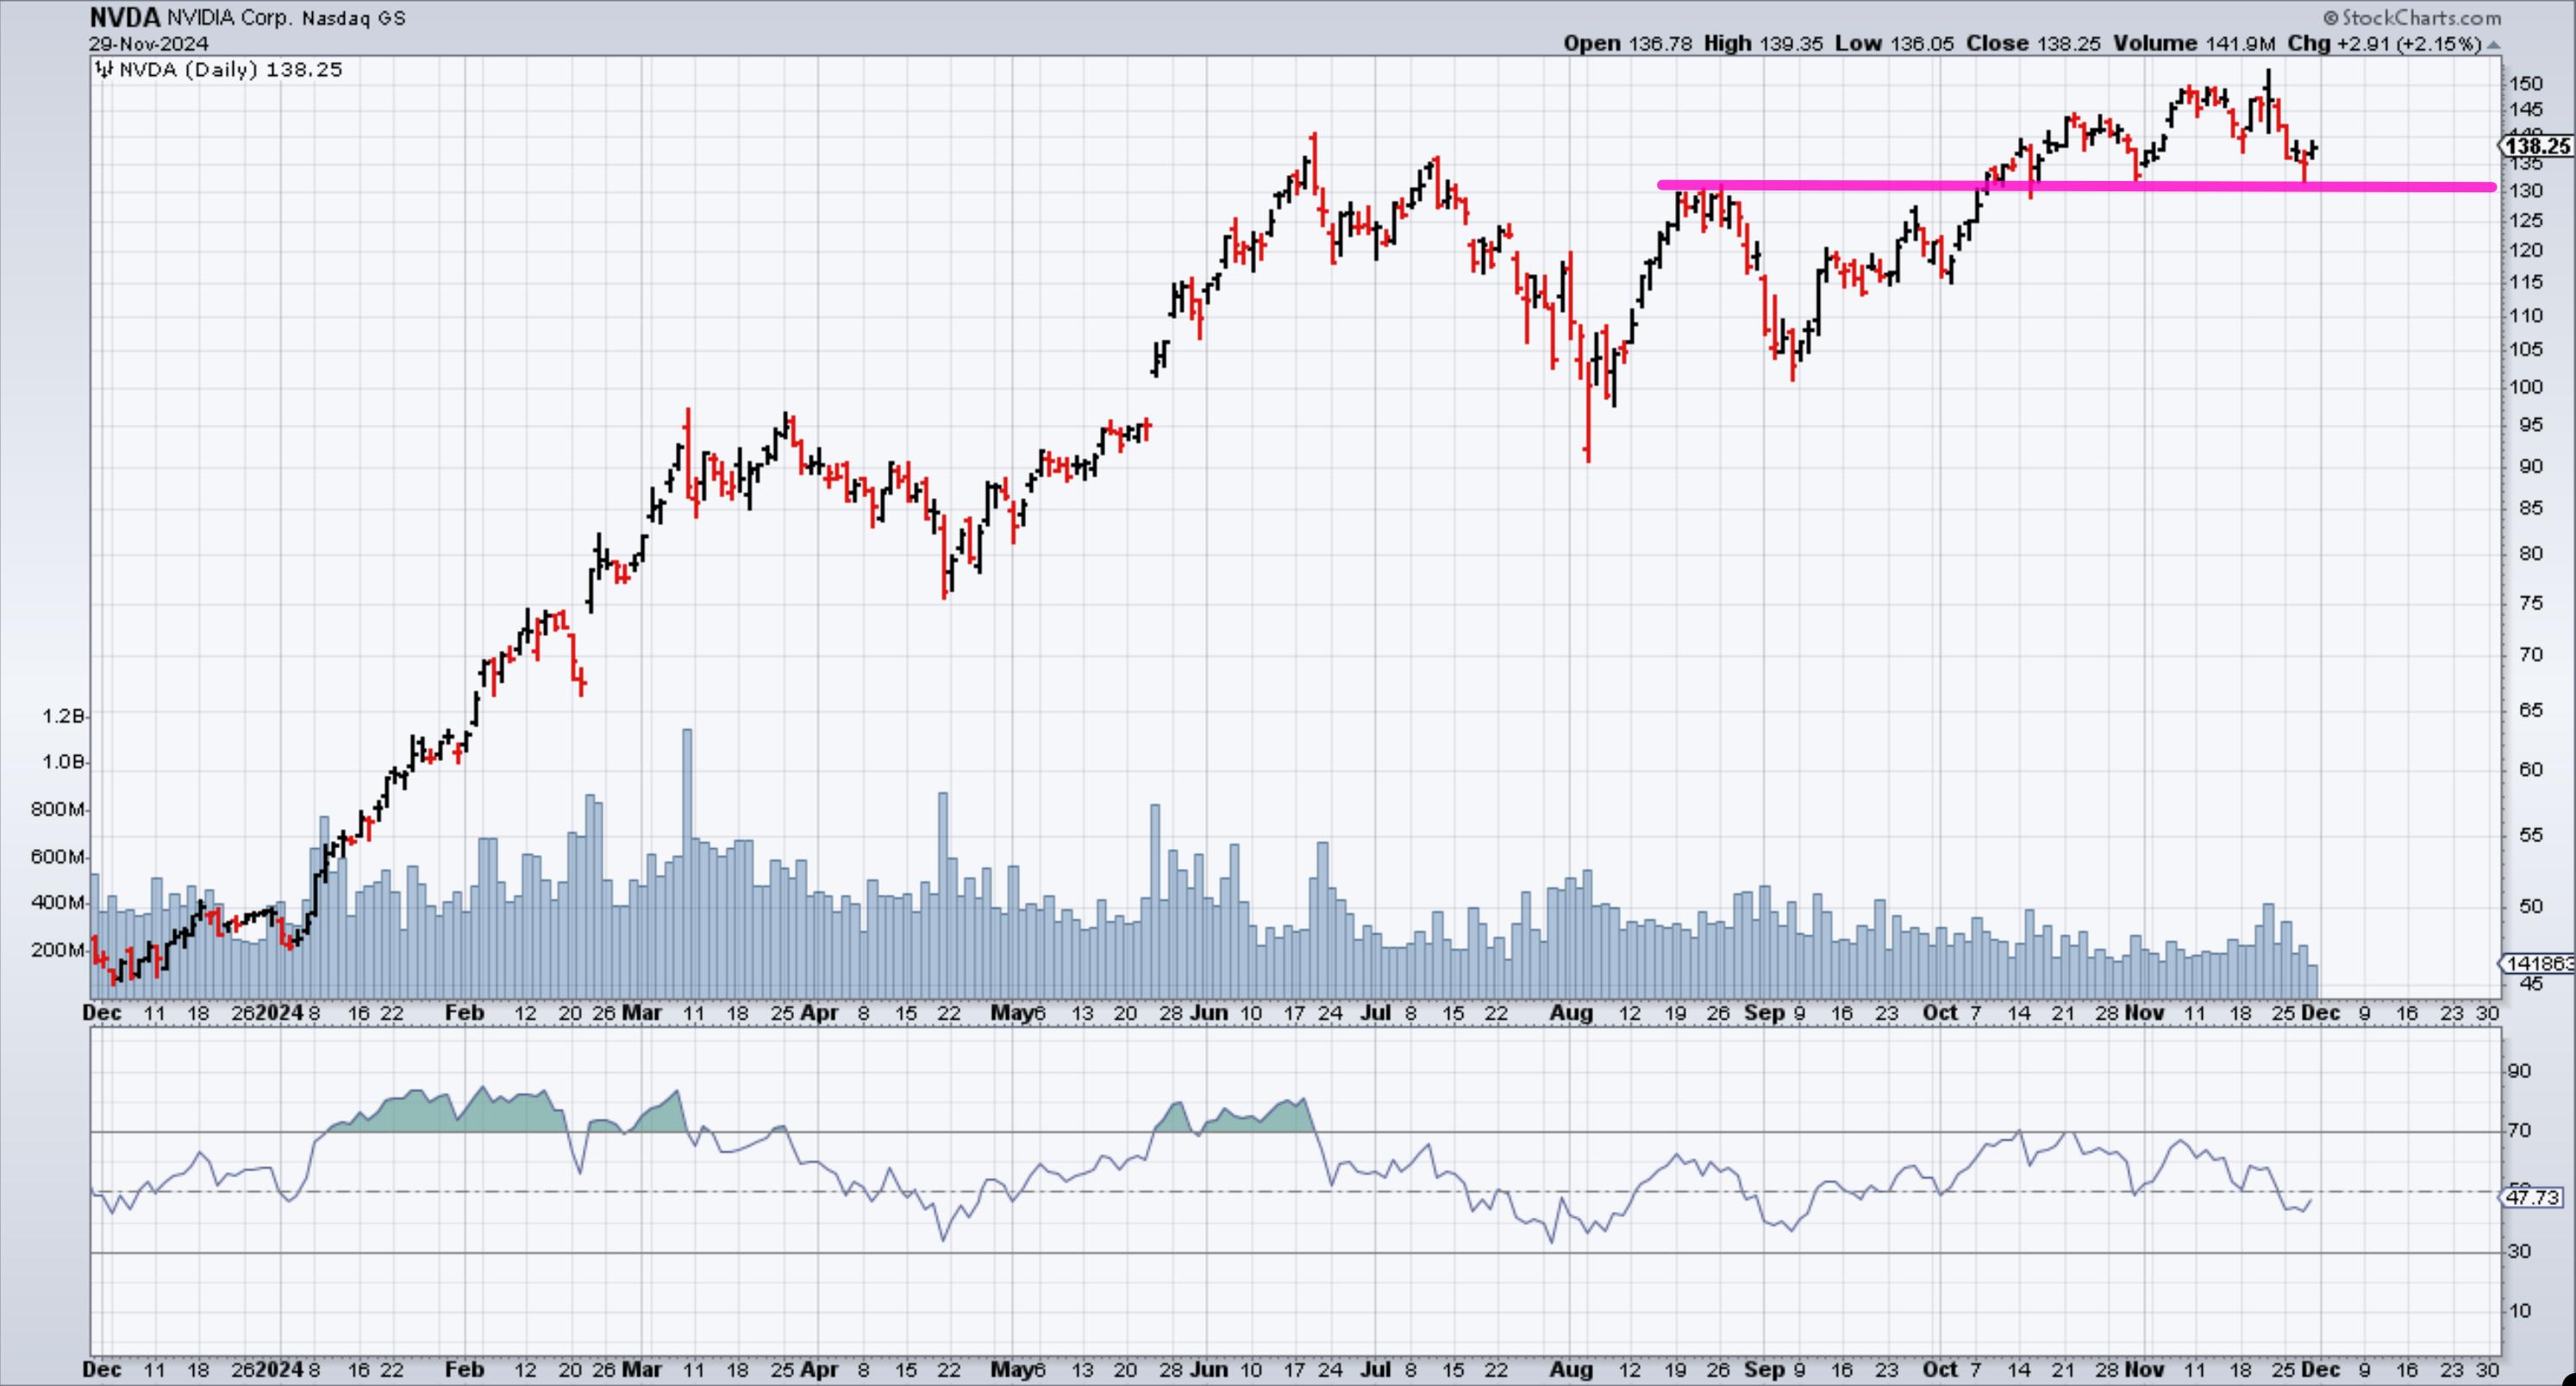Click the bold NVDA ticker symbol
The image size is (2576, 1386).
pyautogui.click(x=124, y=18)
